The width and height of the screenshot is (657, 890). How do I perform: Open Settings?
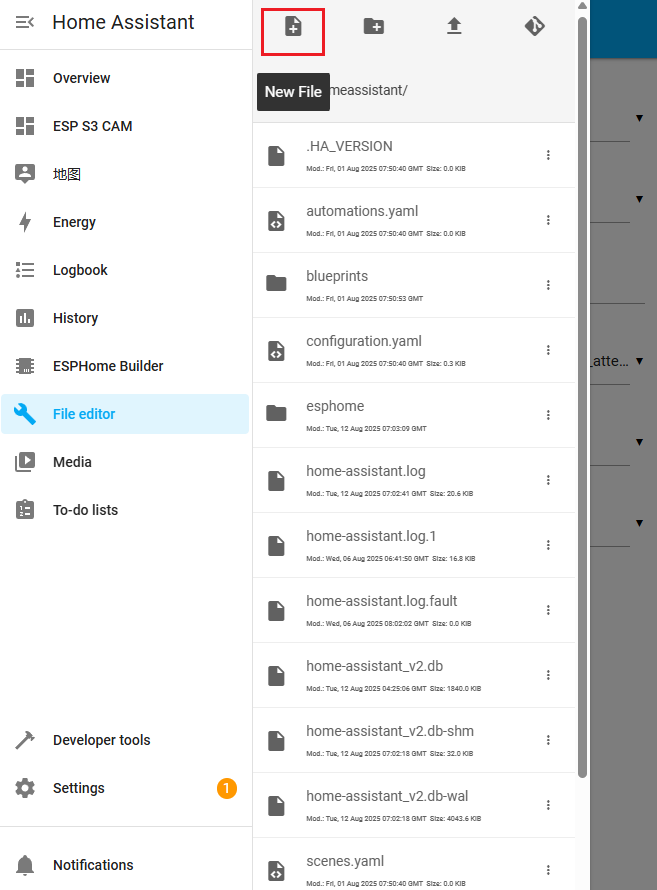[x=125, y=788]
